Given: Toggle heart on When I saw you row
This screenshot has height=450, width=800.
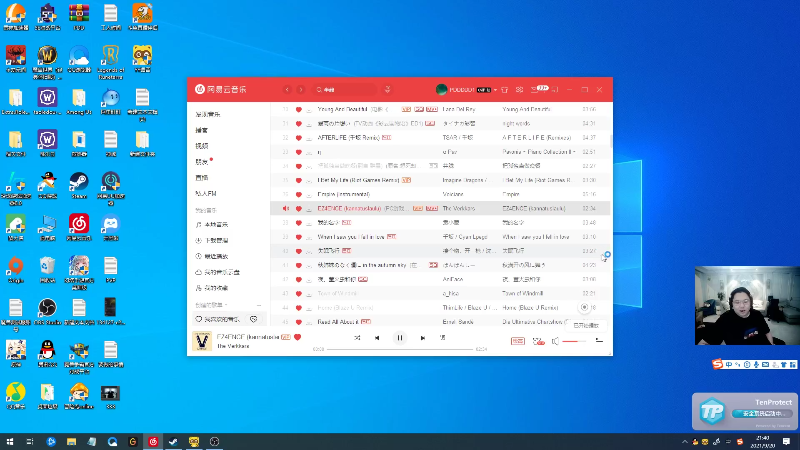Looking at the screenshot, I should tap(299, 237).
